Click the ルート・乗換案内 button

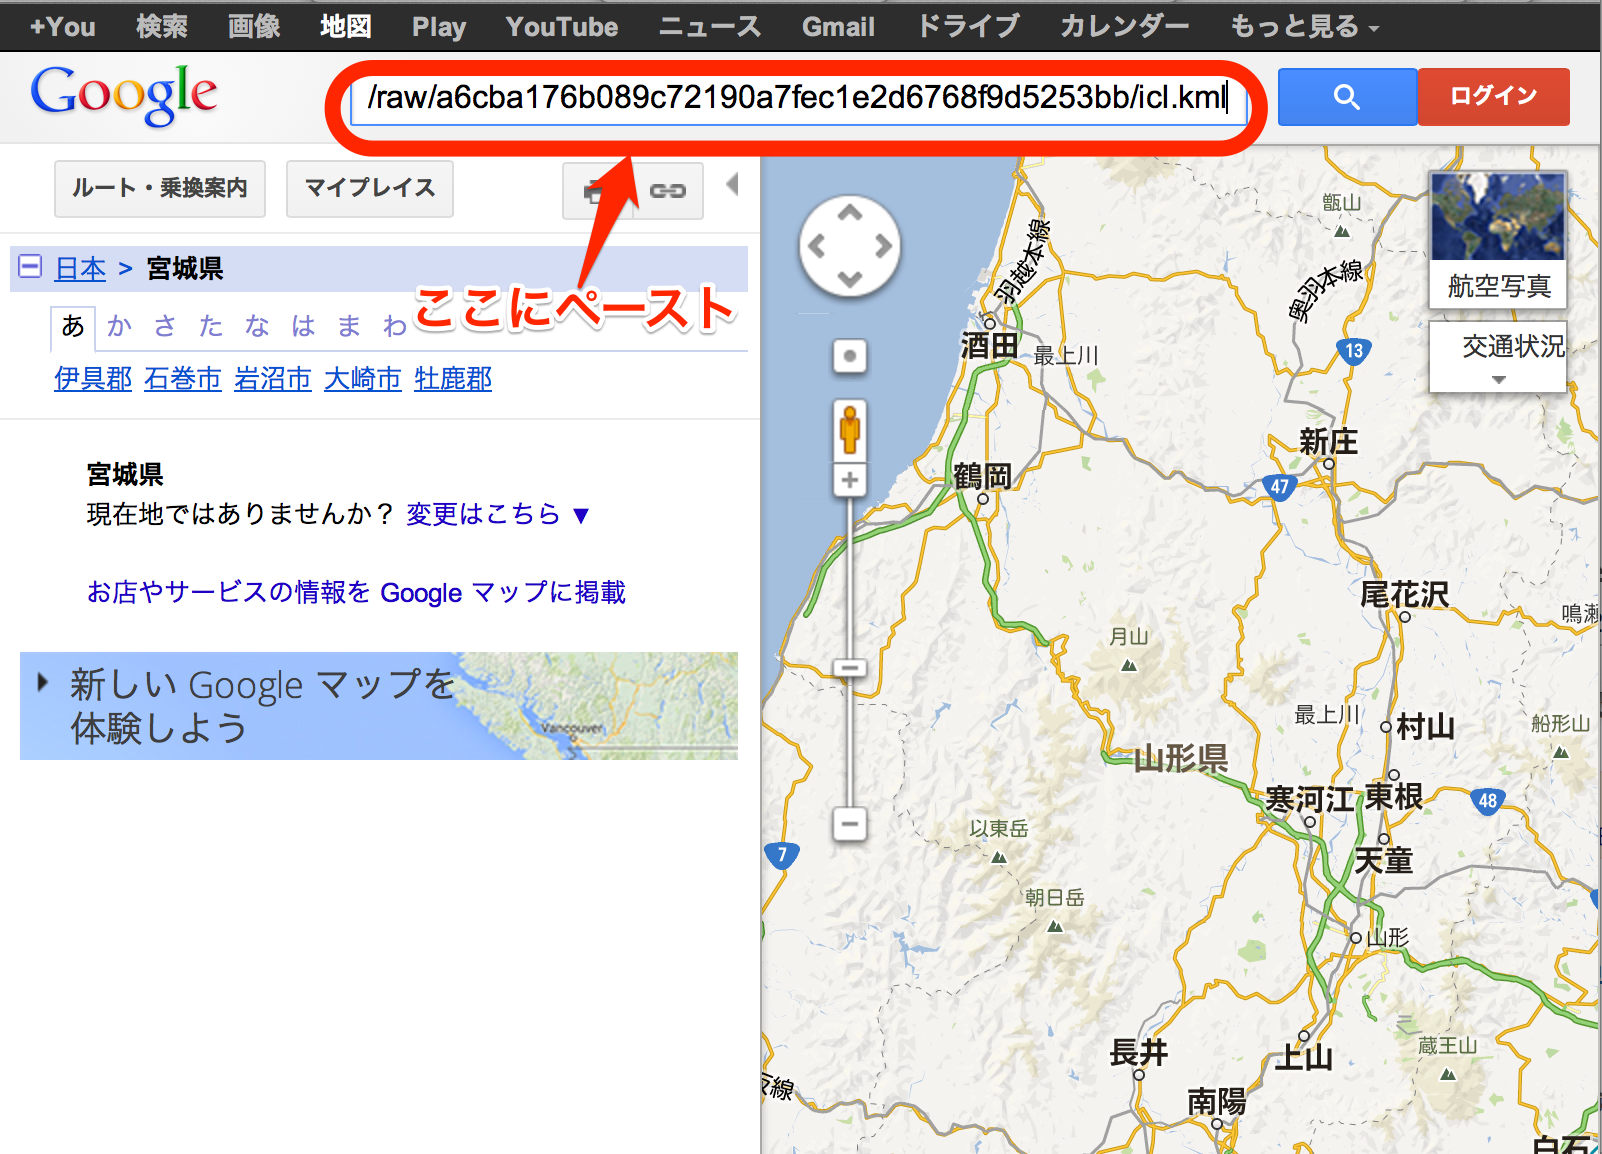pos(160,189)
